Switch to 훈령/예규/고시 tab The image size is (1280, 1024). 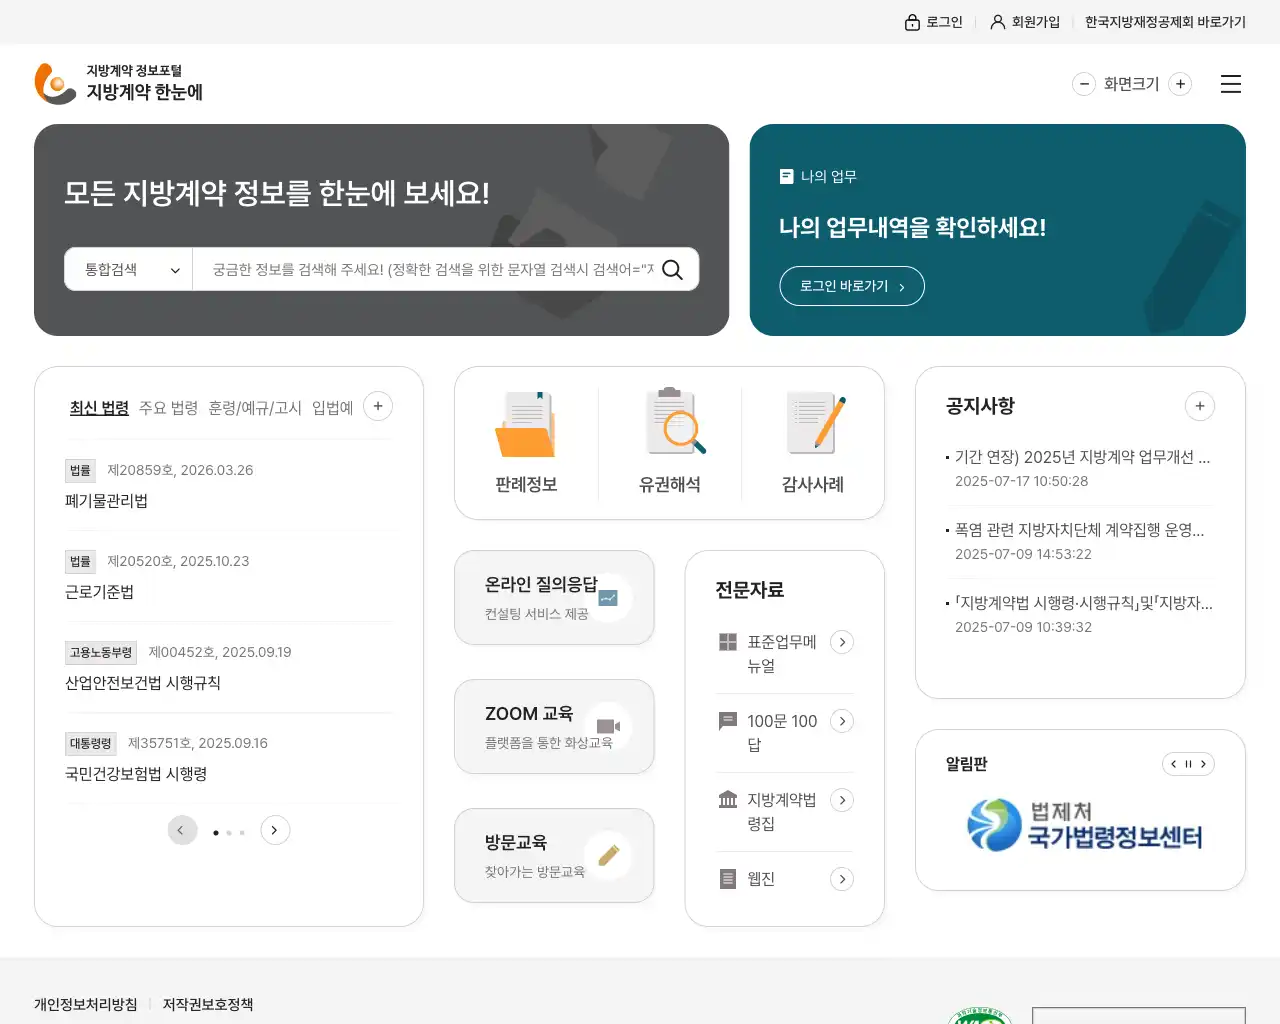(255, 408)
